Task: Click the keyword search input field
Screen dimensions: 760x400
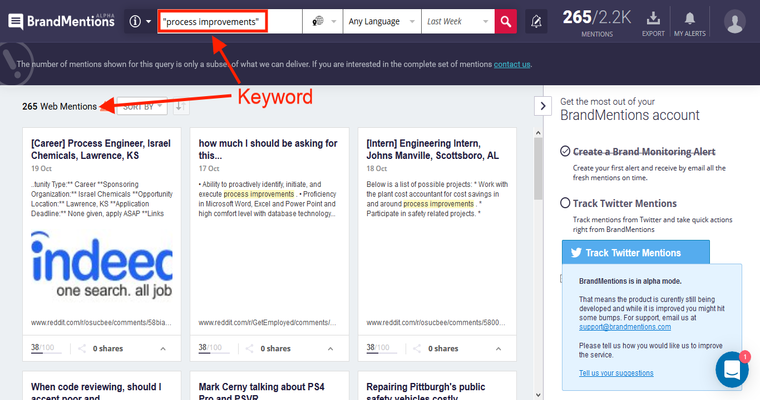Action: (x=230, y=21)
